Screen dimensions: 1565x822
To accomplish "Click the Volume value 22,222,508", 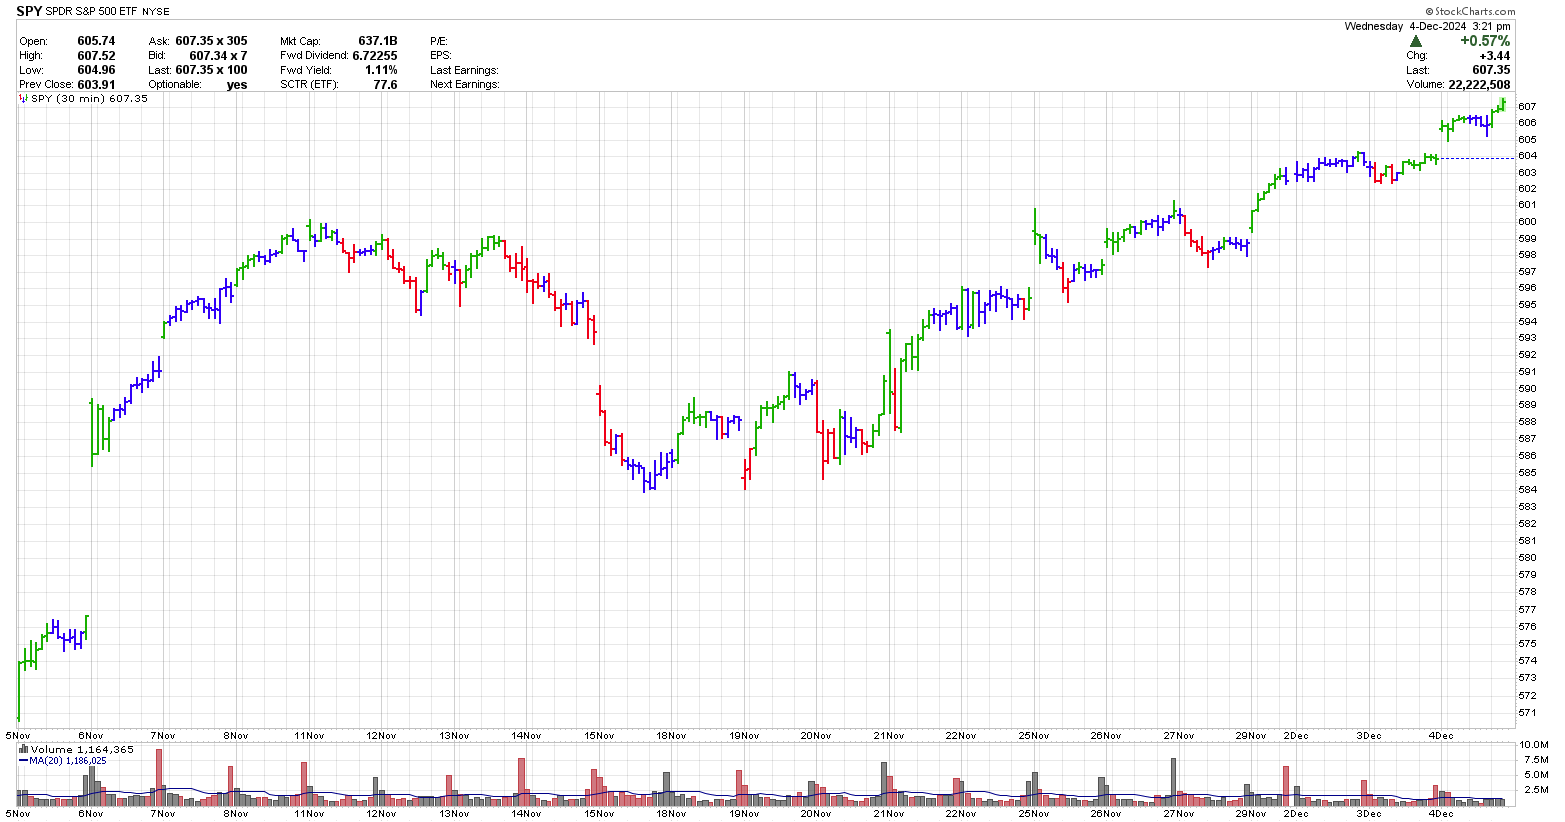I will [1479, 85].
